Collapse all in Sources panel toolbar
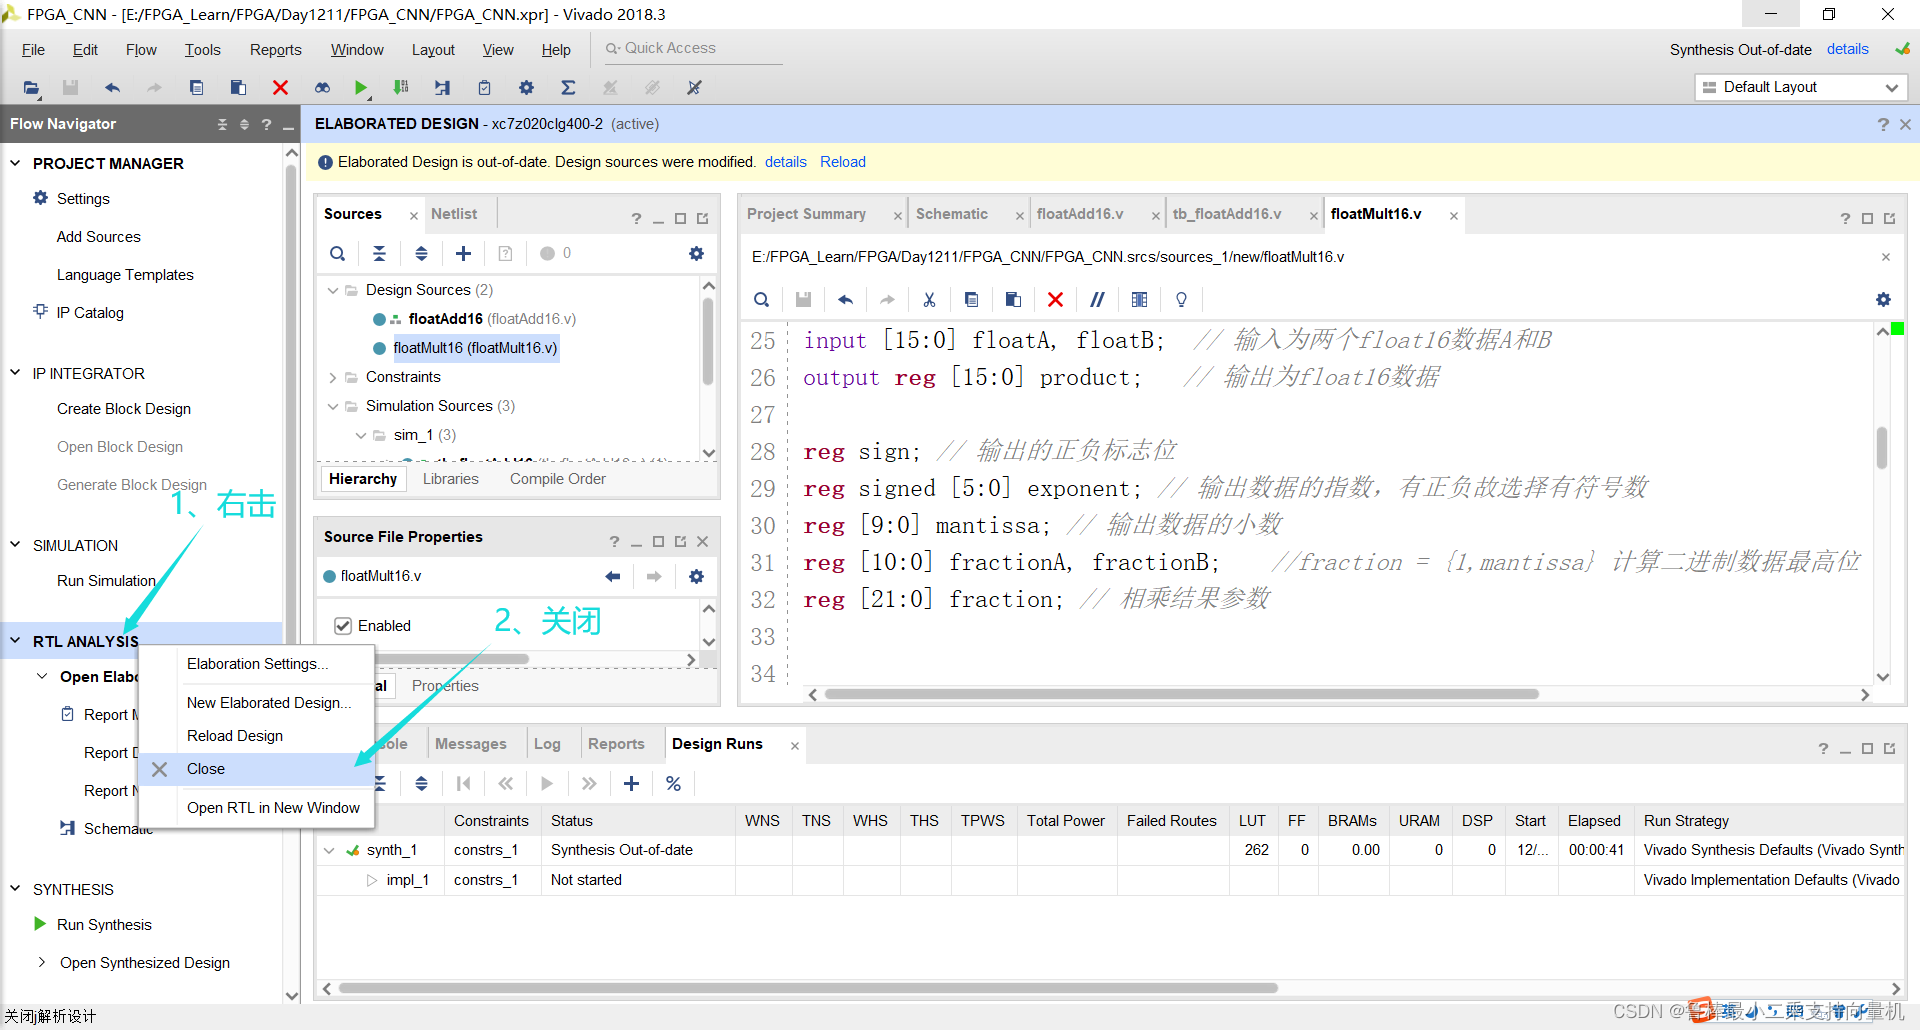The image size is (1920, 1030). tap(379, 254)
